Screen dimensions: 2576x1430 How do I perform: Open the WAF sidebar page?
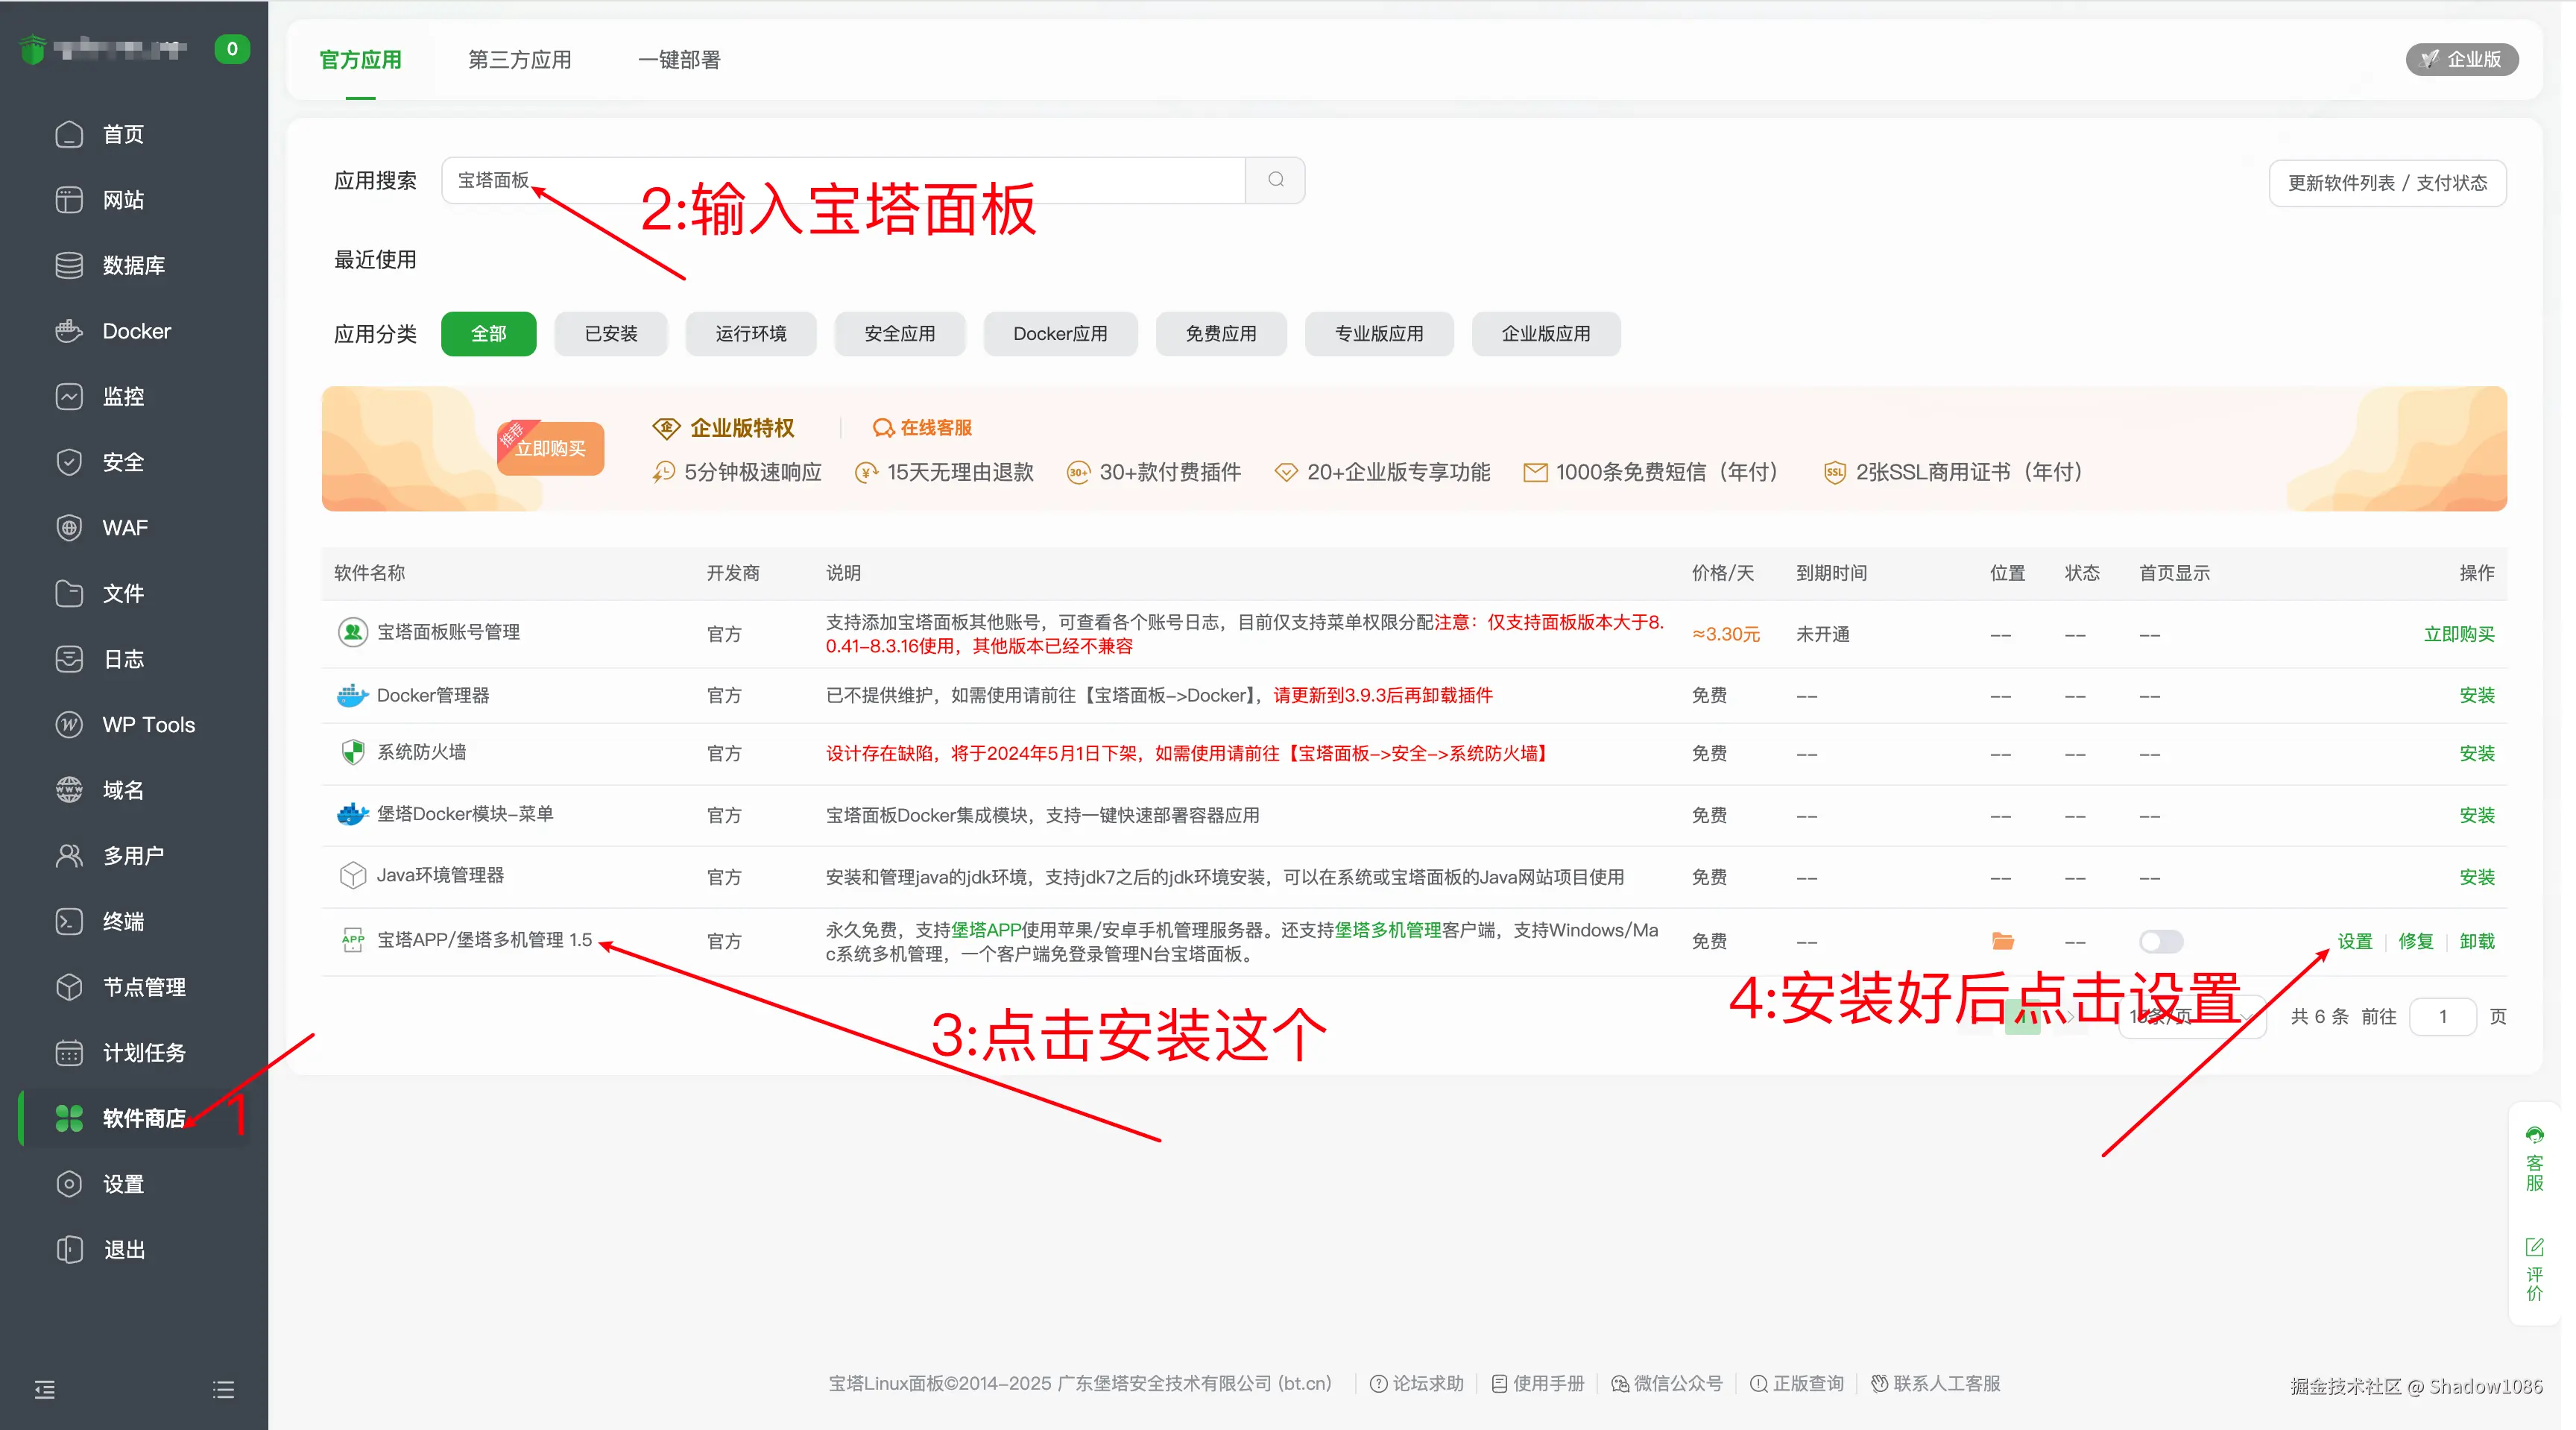point(124,528)
